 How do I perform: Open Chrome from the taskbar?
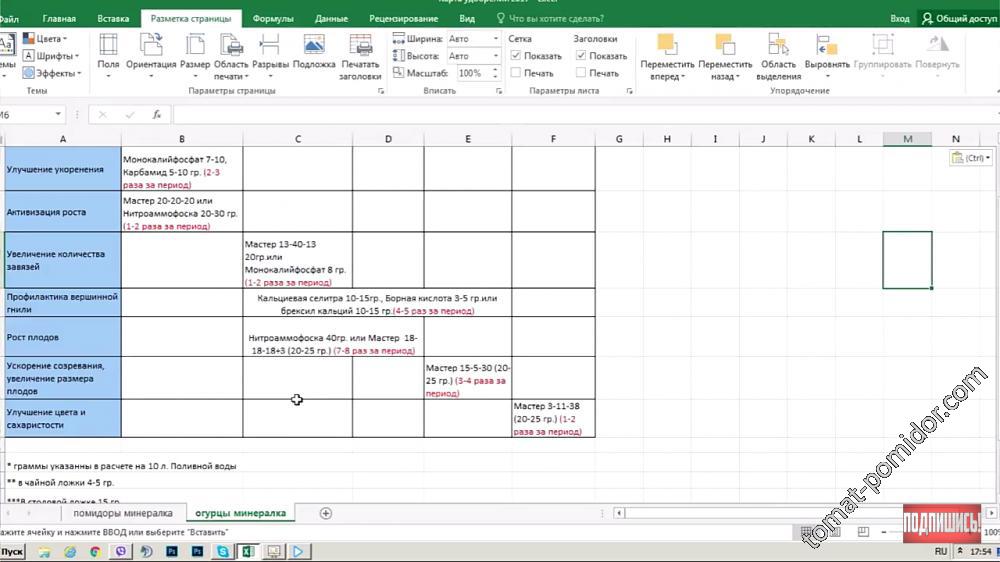(95, 551)
